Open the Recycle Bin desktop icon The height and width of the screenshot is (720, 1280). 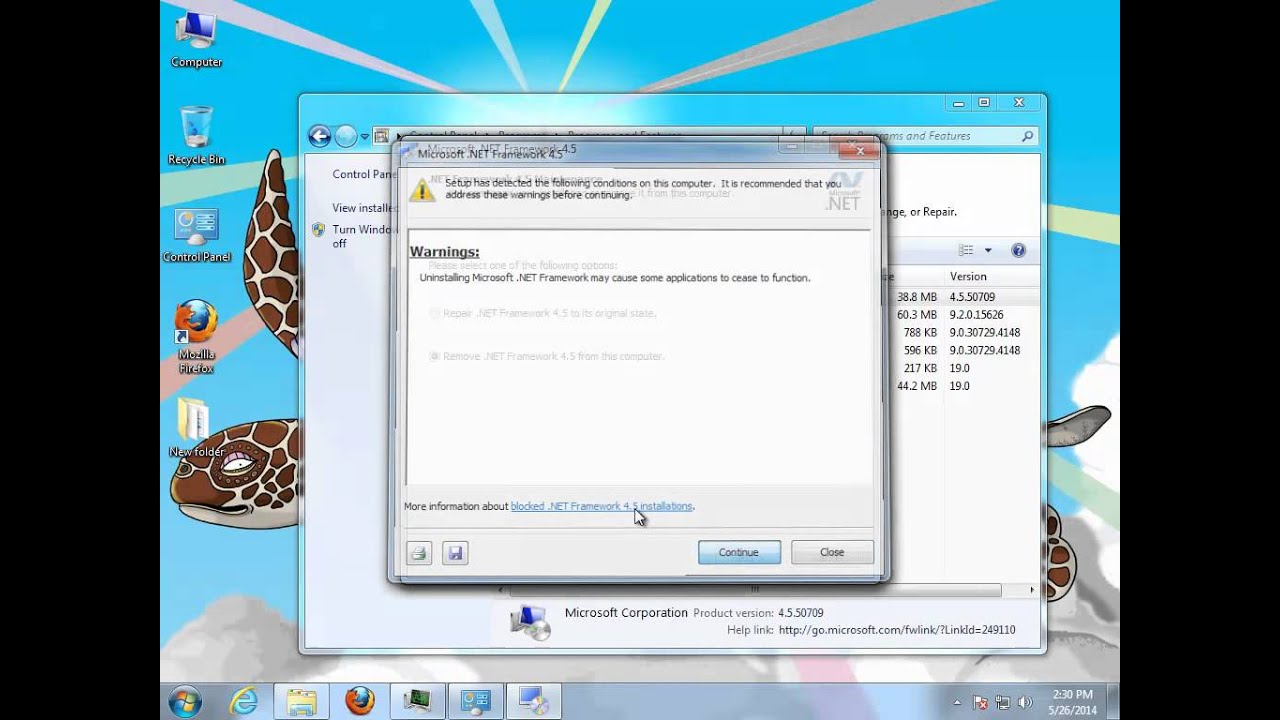[196, 135]
